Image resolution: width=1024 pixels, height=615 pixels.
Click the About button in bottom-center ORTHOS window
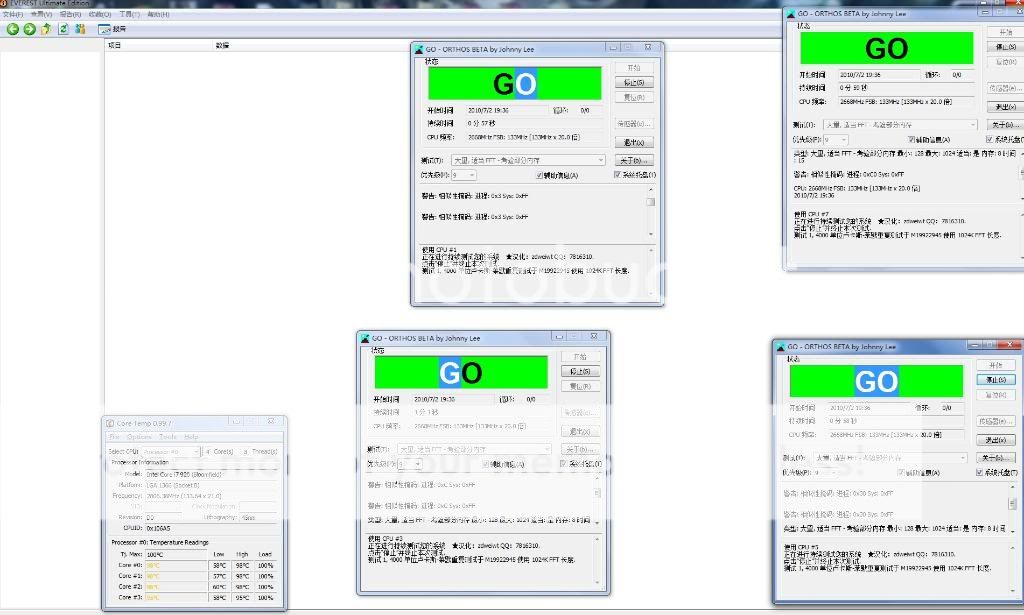[x=578, y=450]
